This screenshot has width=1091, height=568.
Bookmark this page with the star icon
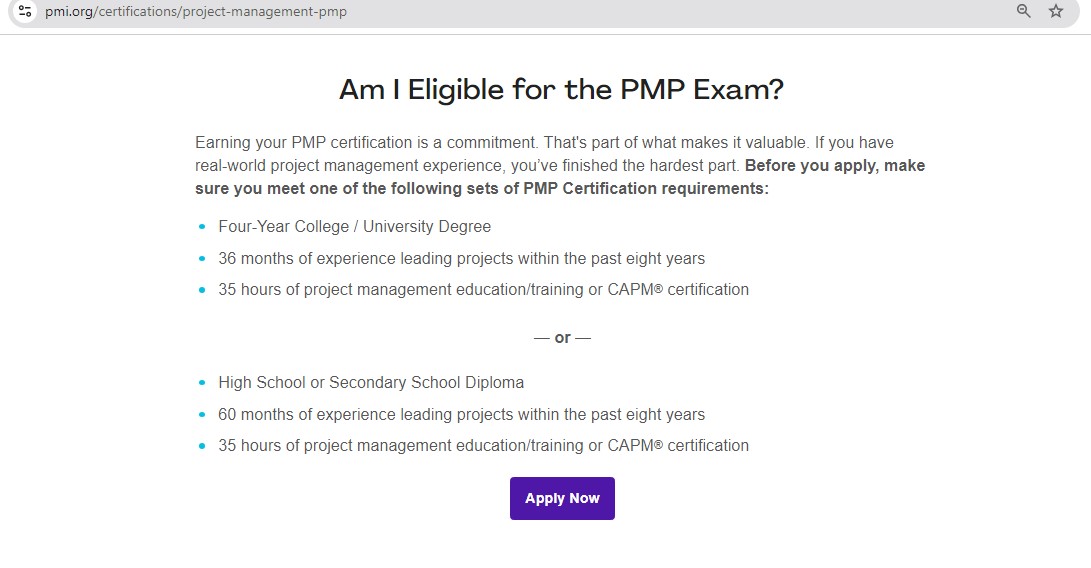[x=1056, y=11]
